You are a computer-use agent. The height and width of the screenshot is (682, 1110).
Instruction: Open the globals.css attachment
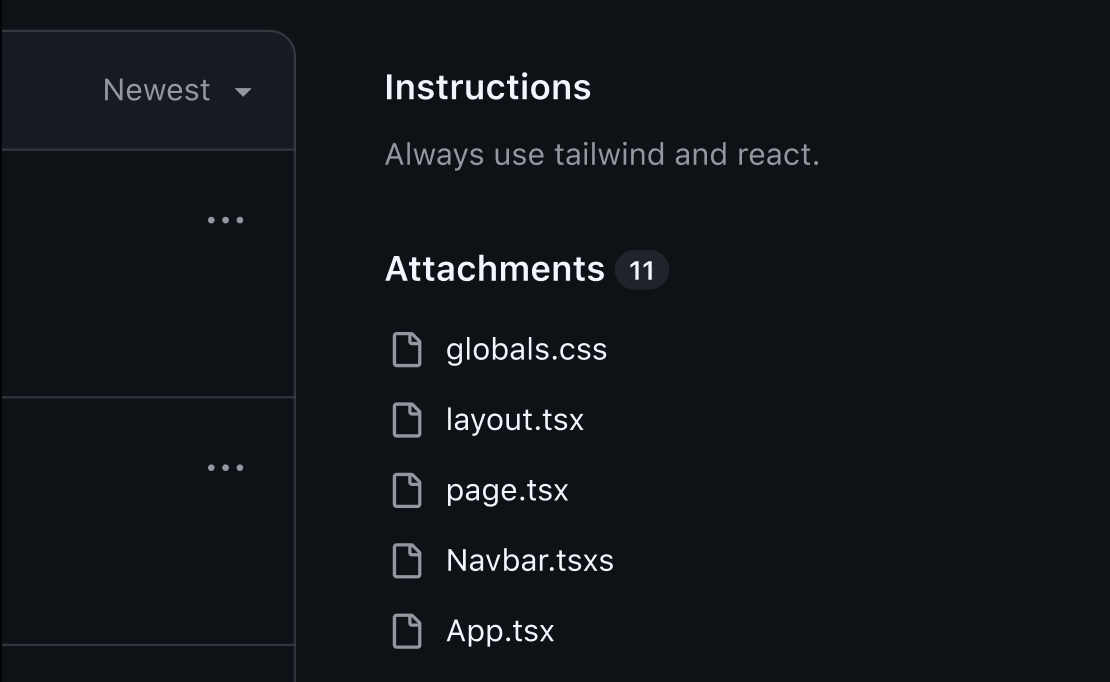coord(526,350)
